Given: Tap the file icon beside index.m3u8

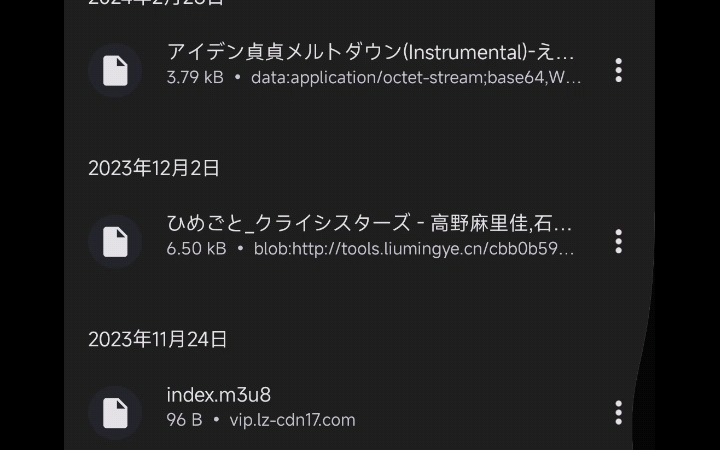Looking at the screenshot, I should pyautogui.click(x=115, y=412).
